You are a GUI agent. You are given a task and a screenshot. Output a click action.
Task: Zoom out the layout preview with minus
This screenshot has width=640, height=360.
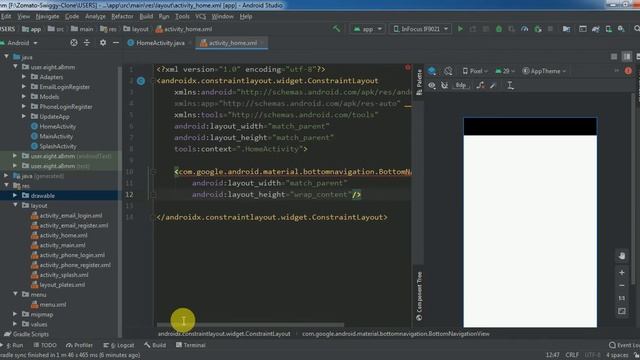(622, 285)
